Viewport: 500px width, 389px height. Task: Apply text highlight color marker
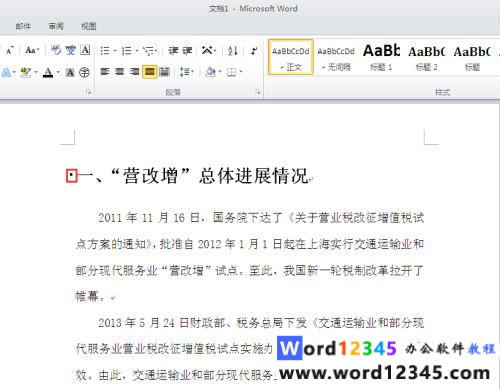(x=25, y=72)
